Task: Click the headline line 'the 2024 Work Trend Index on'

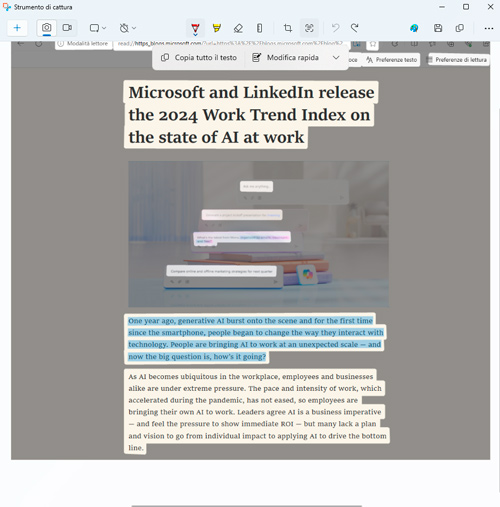Action: point(249,115)
